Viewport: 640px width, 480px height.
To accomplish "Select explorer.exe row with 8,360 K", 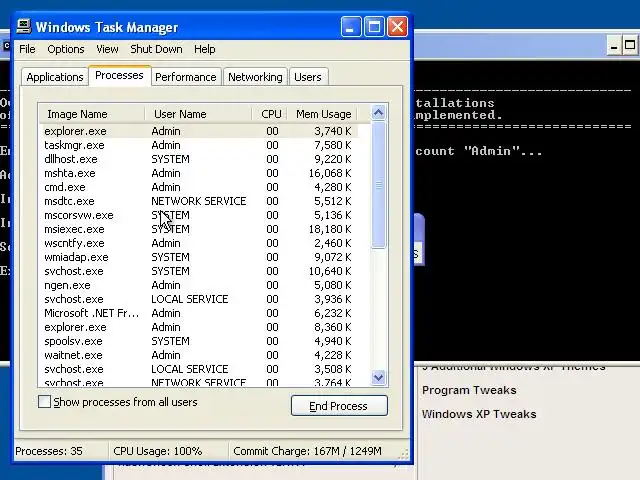I will (199, 327).
